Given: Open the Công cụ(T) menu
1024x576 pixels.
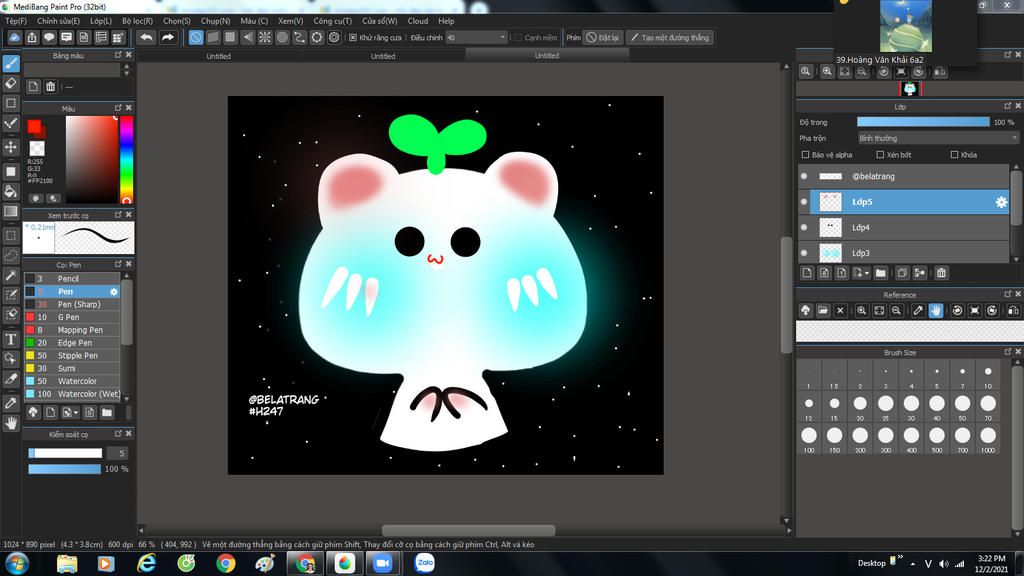Looking at the screenshot, I should pos(332,21).
